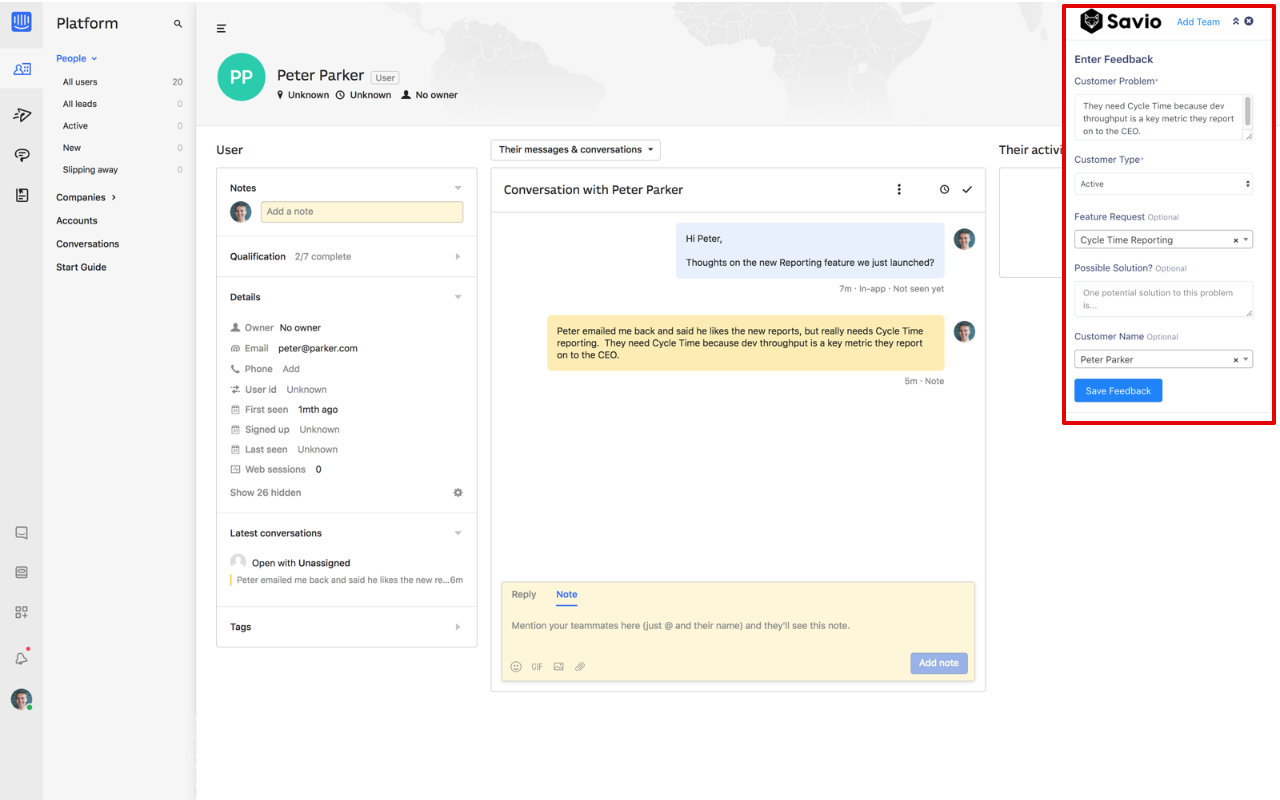Select the Outbound messages paper-plane icon
This screenshot has width=1280, height=800.
point(21,115)
